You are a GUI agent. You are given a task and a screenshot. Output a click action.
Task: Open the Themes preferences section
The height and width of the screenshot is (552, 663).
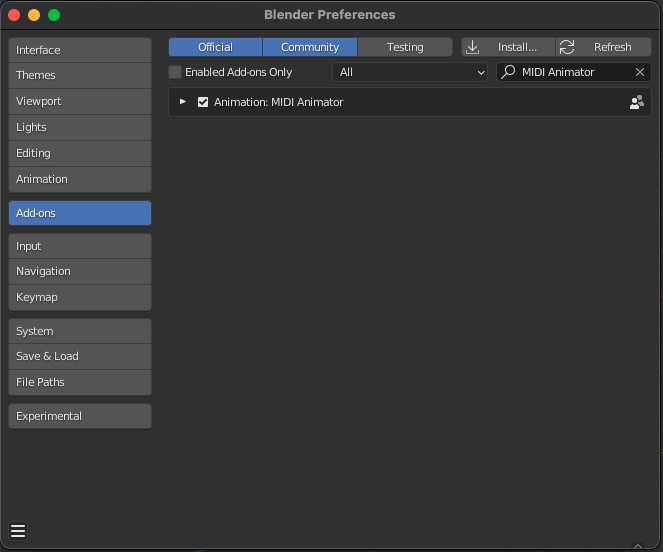(80, 75)
